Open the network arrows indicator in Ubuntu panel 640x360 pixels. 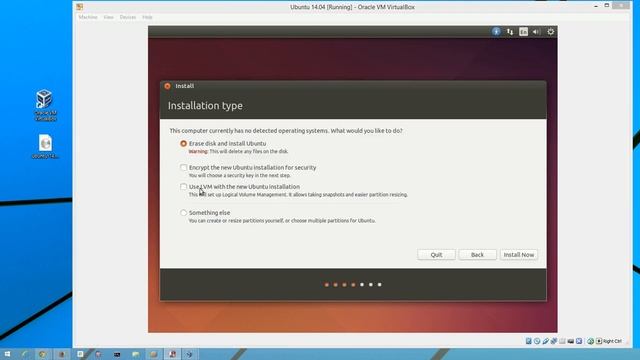tap(510, 31)
